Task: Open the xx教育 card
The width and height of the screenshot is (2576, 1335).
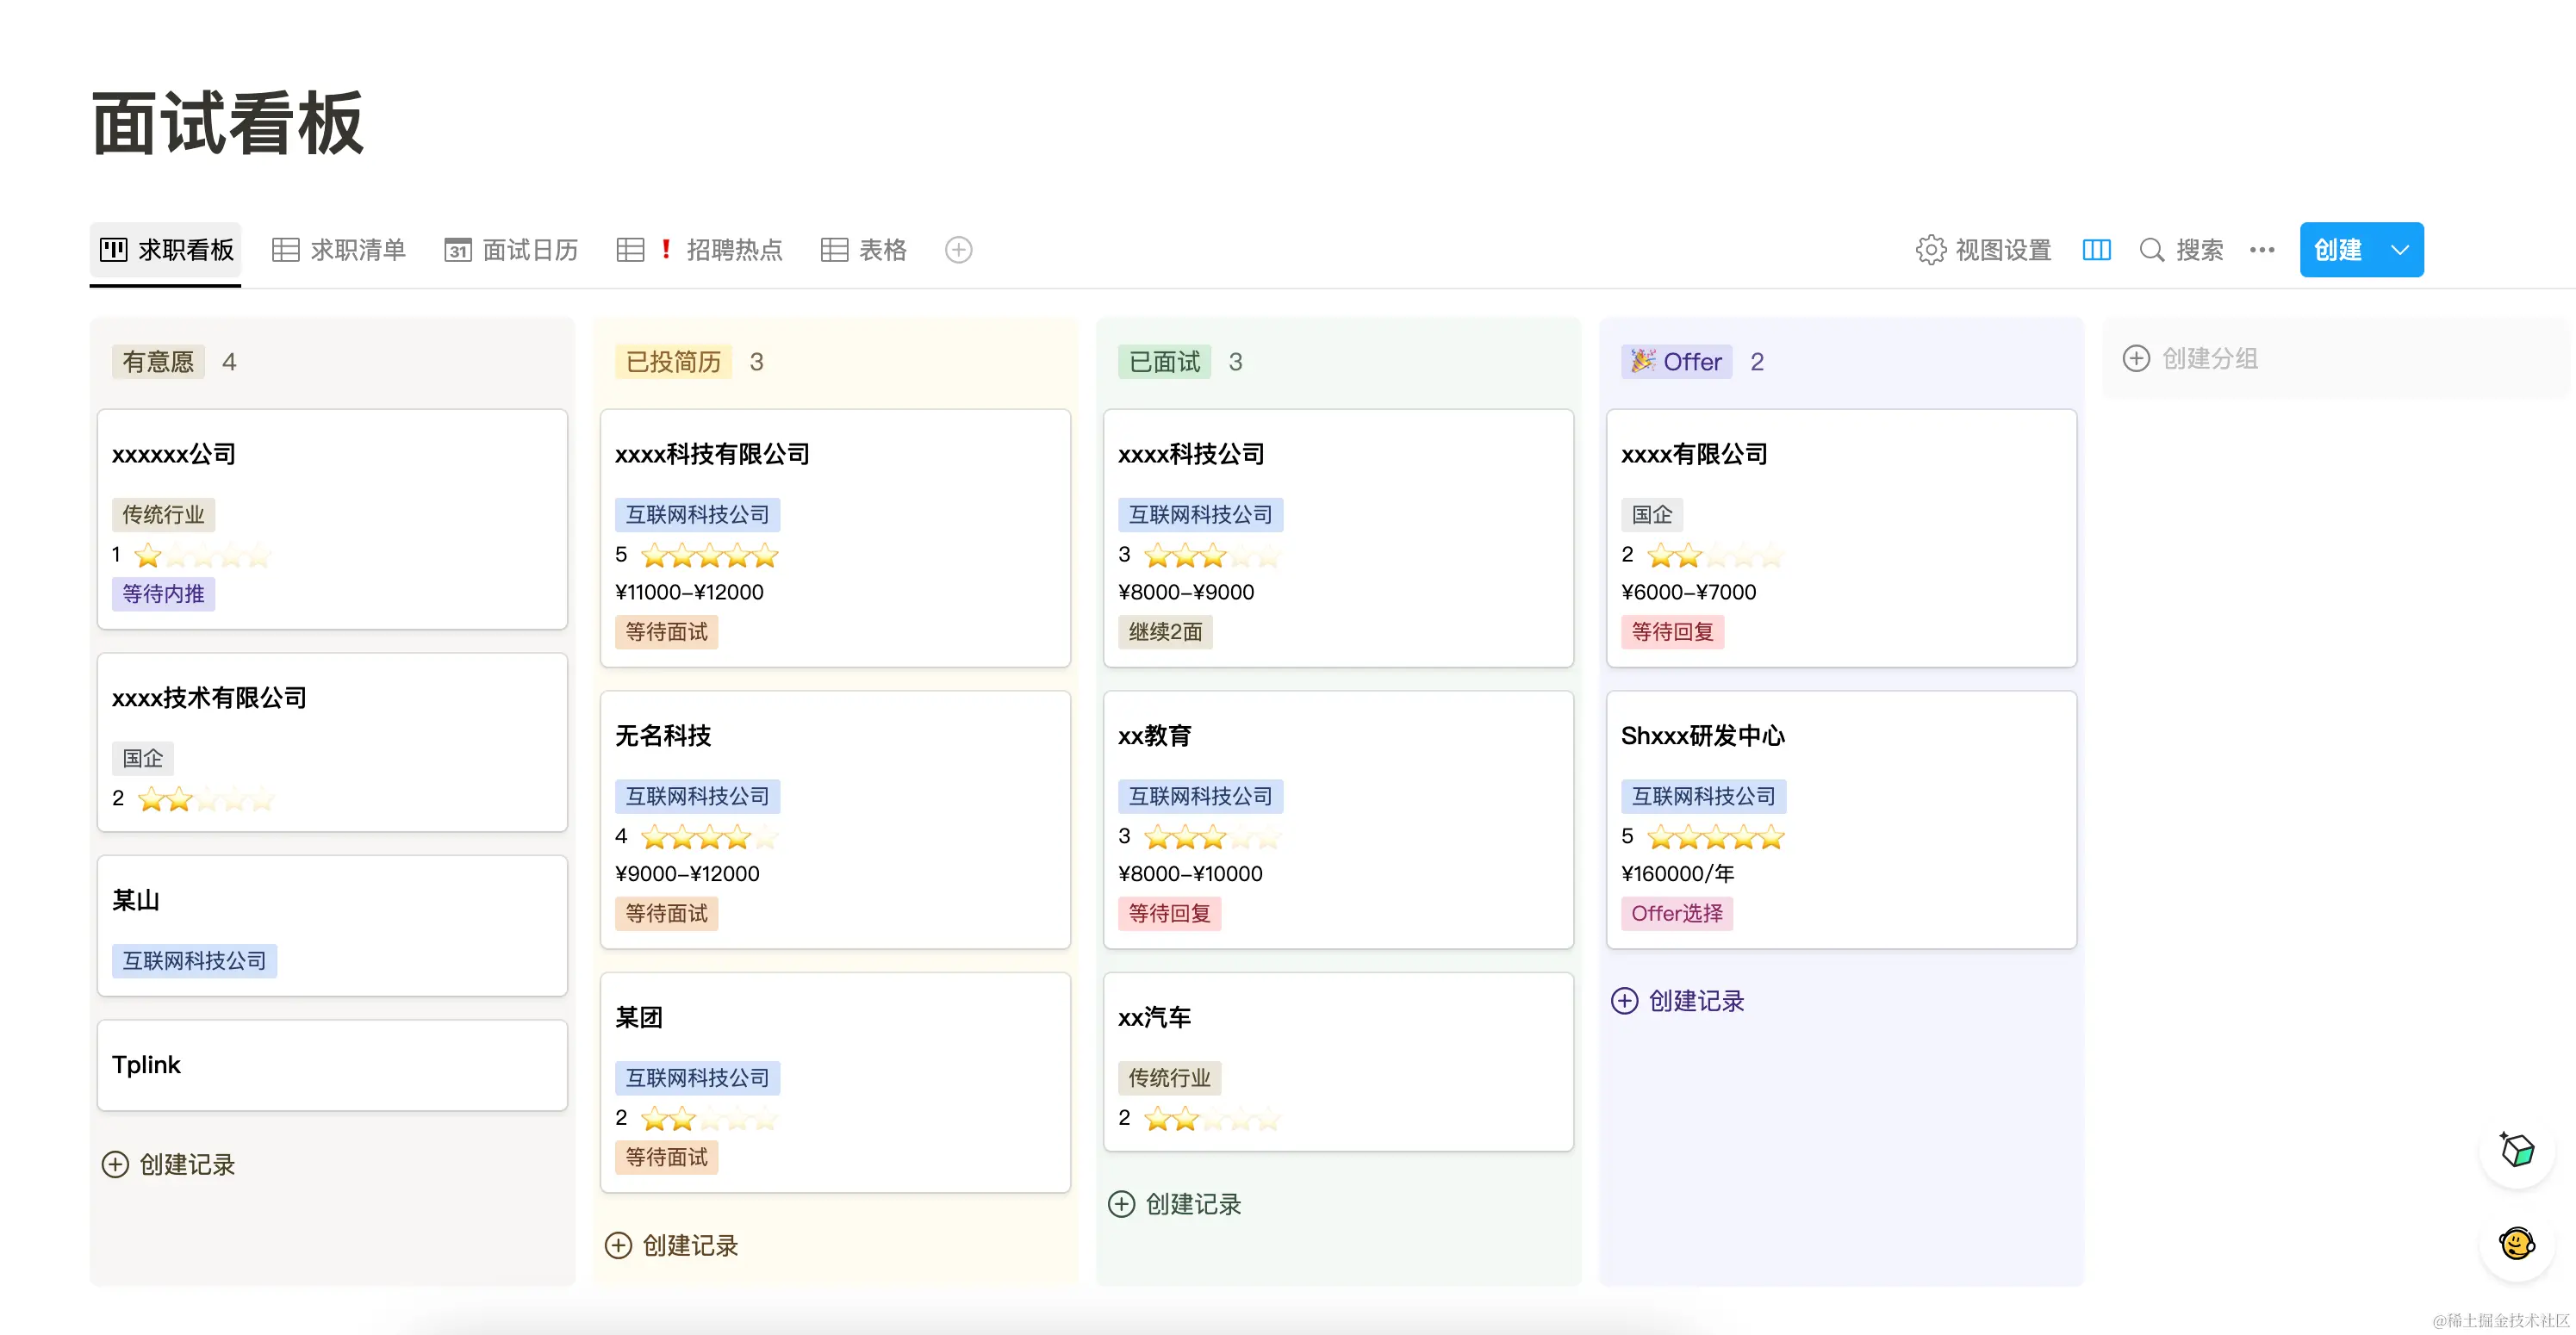Action: tap(1338, 820)
